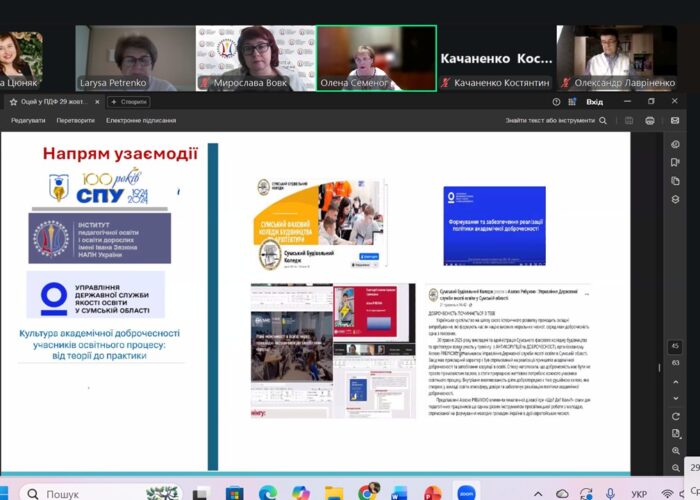Screen dimensions: 700x500
Task: Open the Редагувати menu
Action: point(28,120)
